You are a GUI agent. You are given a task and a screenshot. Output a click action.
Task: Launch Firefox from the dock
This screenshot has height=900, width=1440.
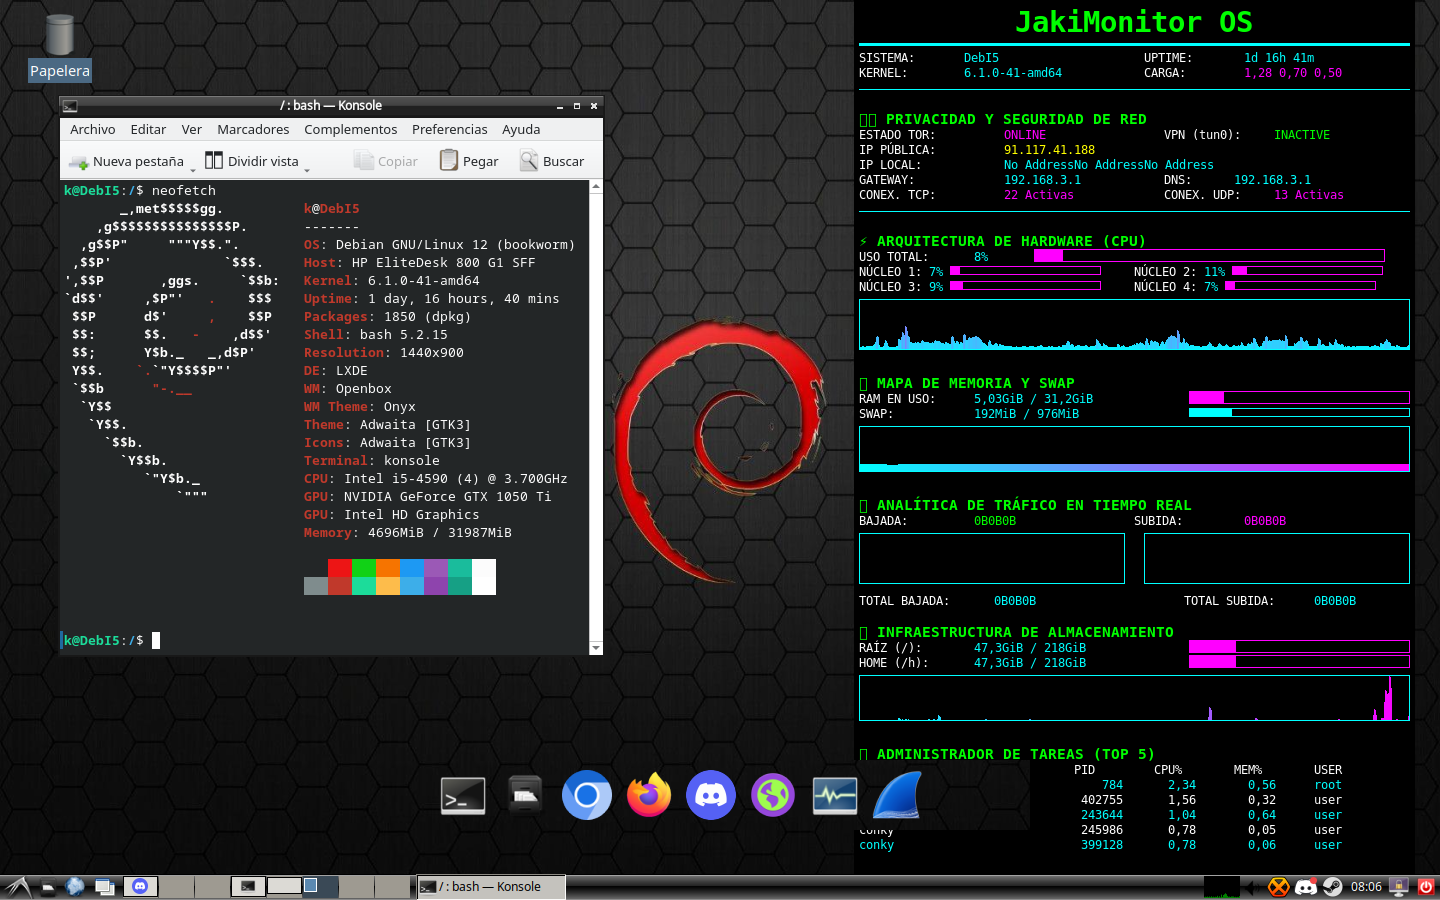tap(649, 796)
